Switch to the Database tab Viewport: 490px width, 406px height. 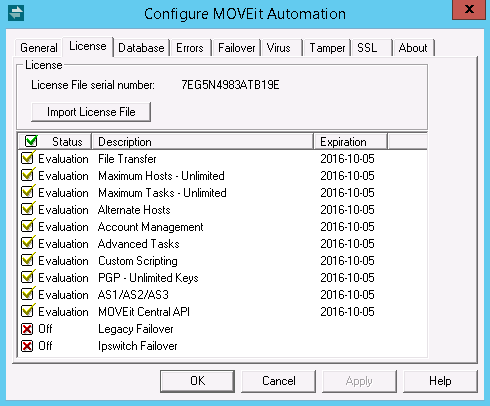(141, 48)
